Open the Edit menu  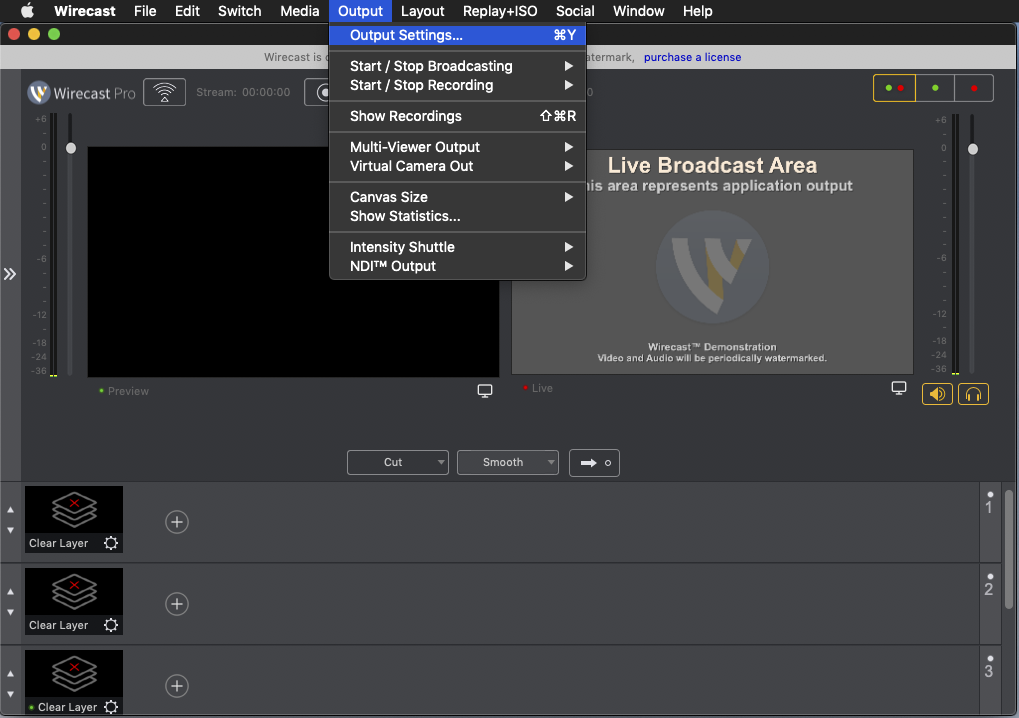pyautogui.click(x=187, y=11)
